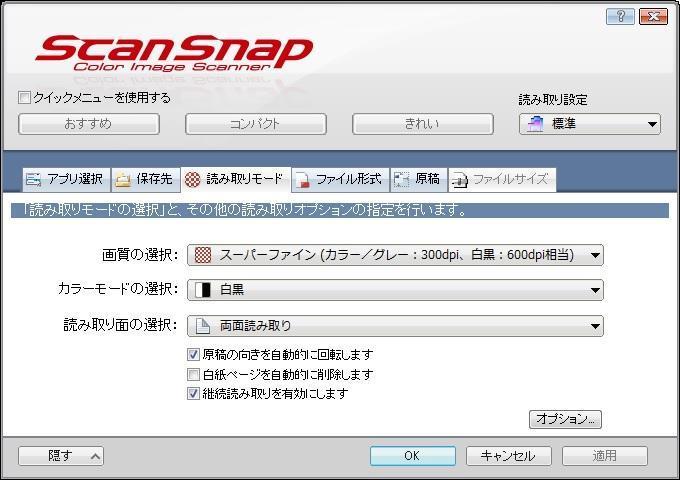Viewport: 680px width, 480px height.
Task: Open the 読み取り面の選択 dropdown
Action: 395,326
